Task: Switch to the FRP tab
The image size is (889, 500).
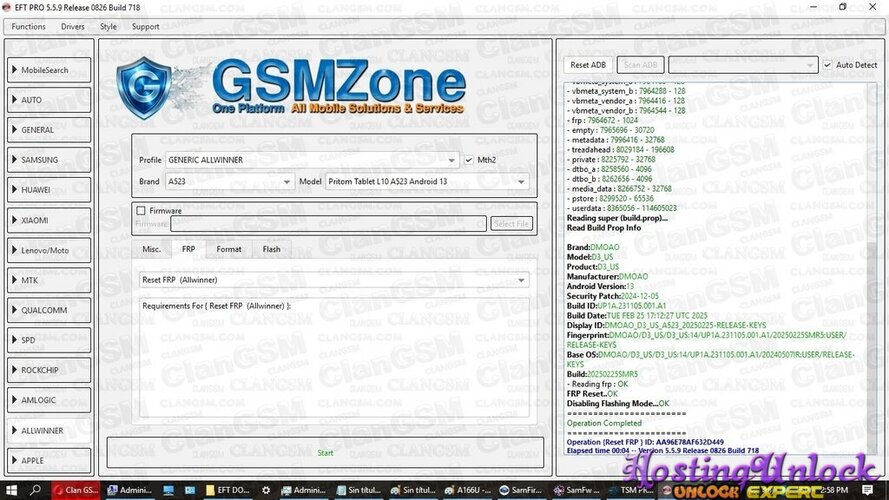Action: click(188, 249)
